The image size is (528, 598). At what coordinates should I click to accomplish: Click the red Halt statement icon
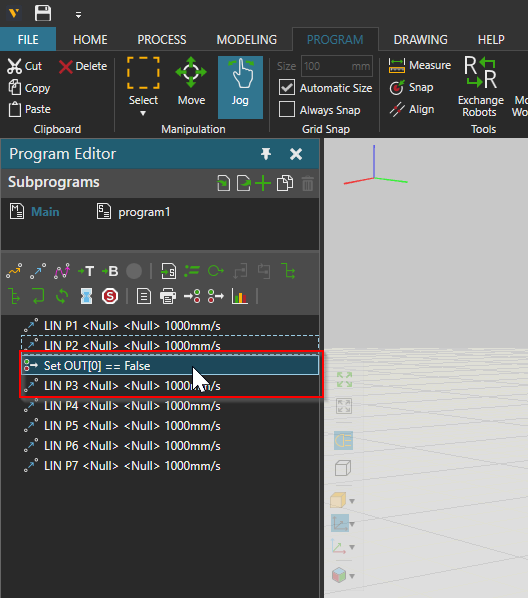click(110, 296)
